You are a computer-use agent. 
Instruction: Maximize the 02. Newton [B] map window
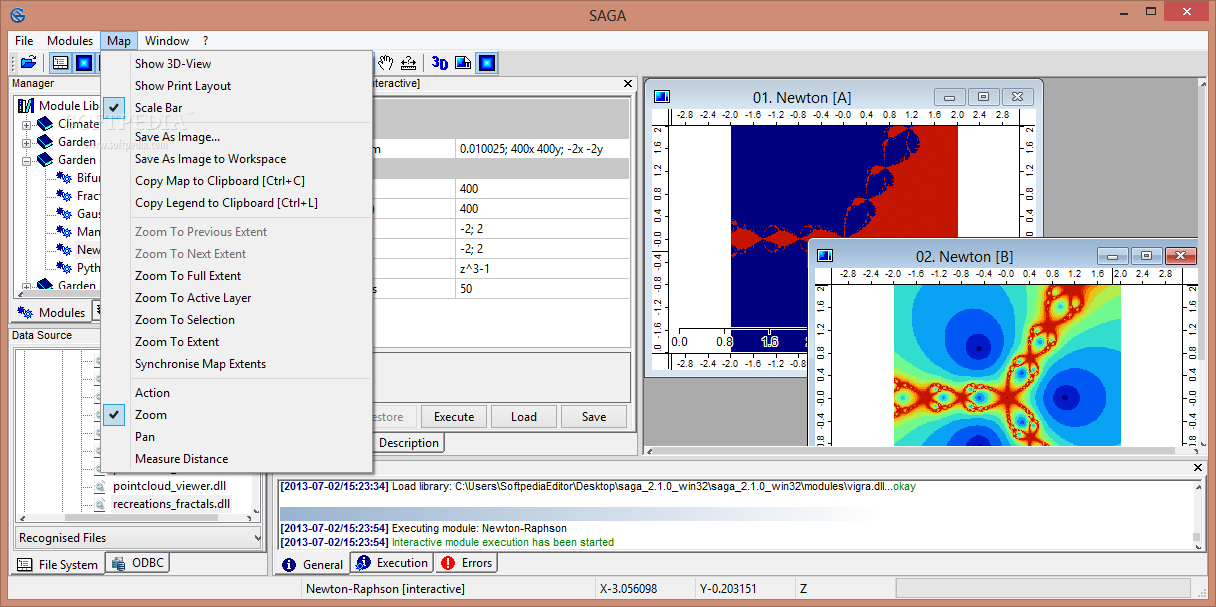[x=1147, y=256]
